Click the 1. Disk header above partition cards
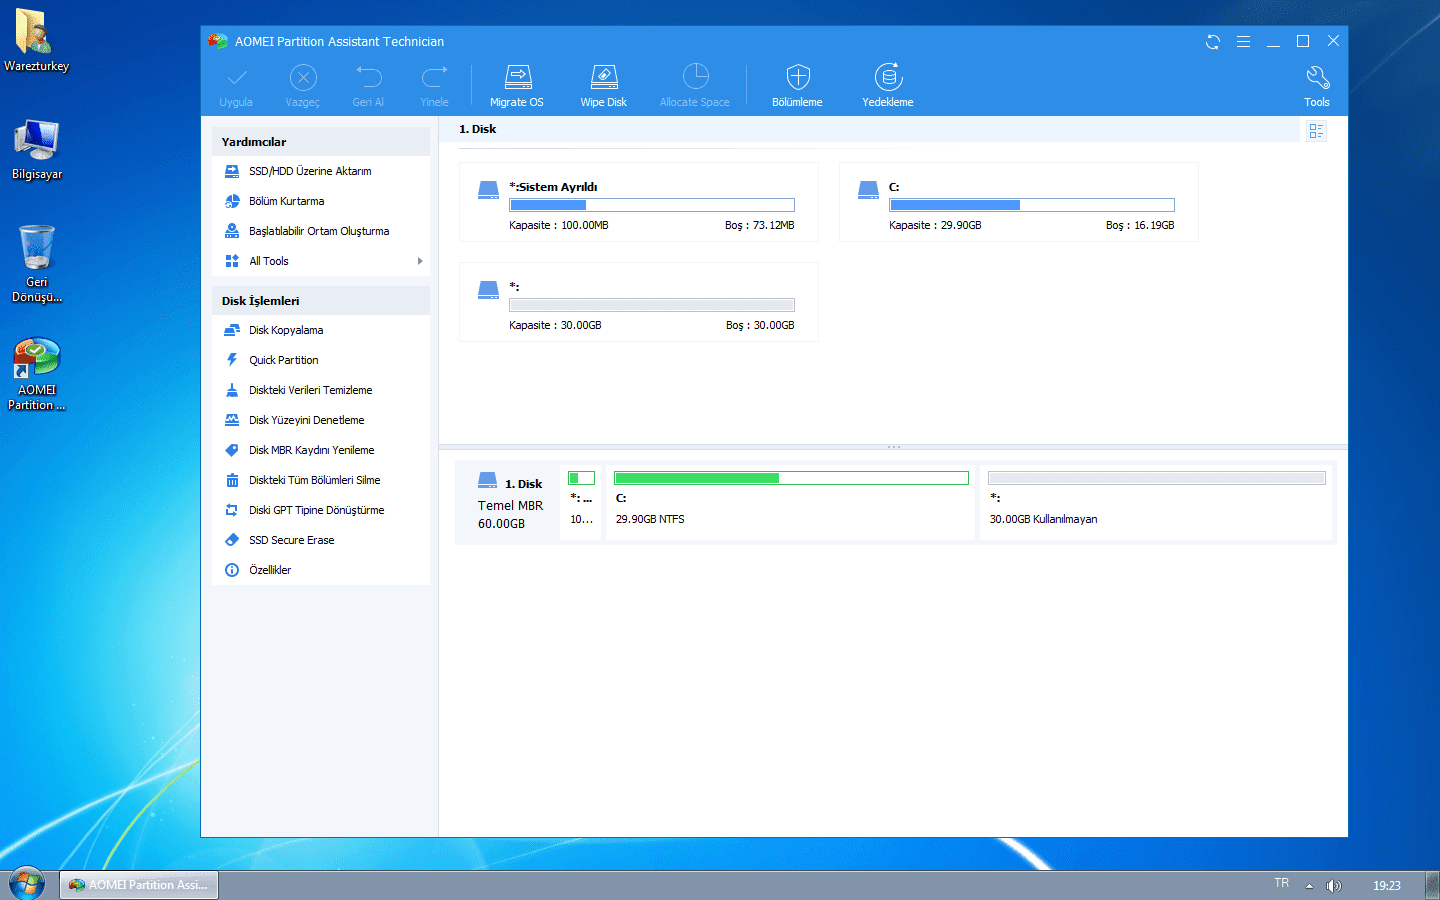Viewport: 1440px width, 900px height. click(x=478, y=129)
